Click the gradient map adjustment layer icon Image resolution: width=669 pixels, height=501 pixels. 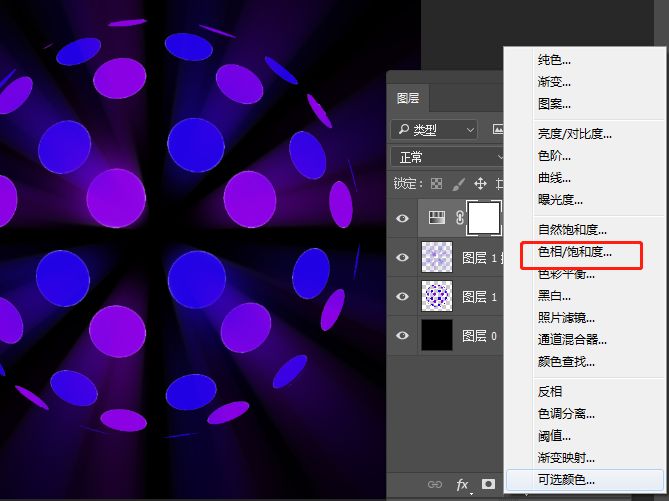(436, 218)
